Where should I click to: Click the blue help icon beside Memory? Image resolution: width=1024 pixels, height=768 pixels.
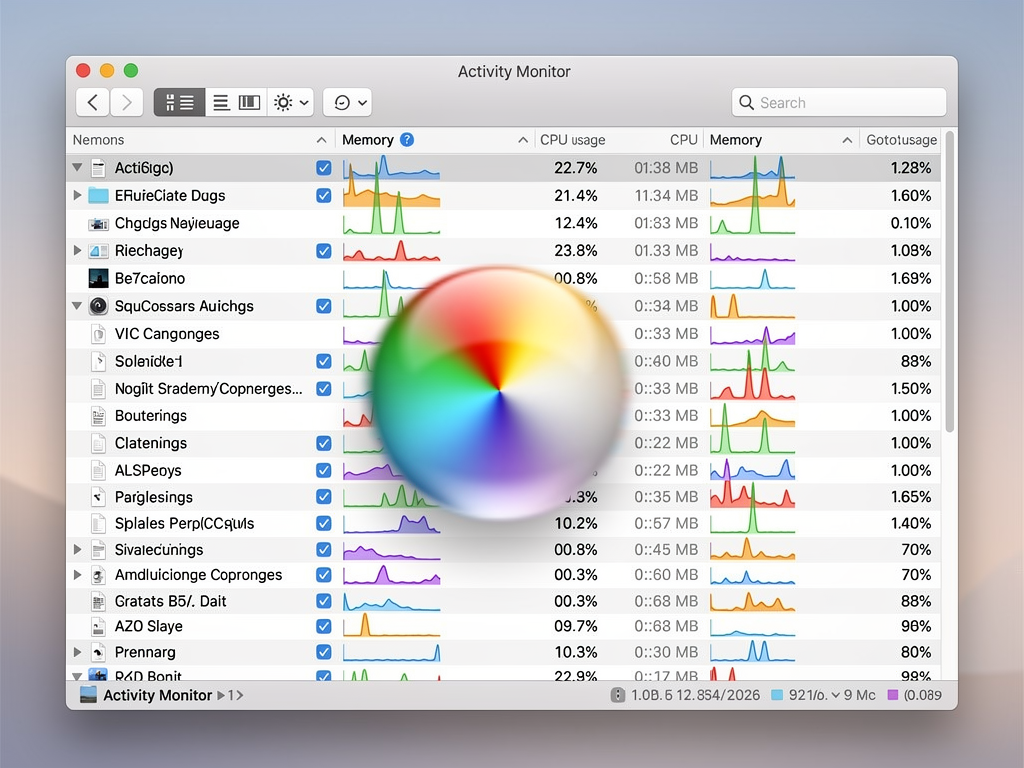[407, 140]
